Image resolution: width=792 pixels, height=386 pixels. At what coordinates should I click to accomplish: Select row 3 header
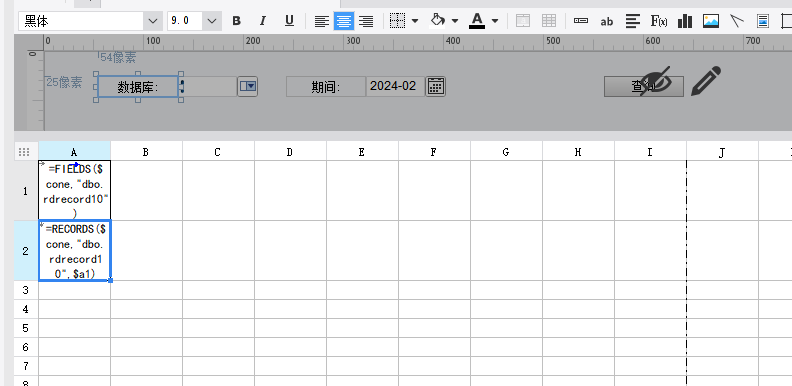click(x=26, y=290)
